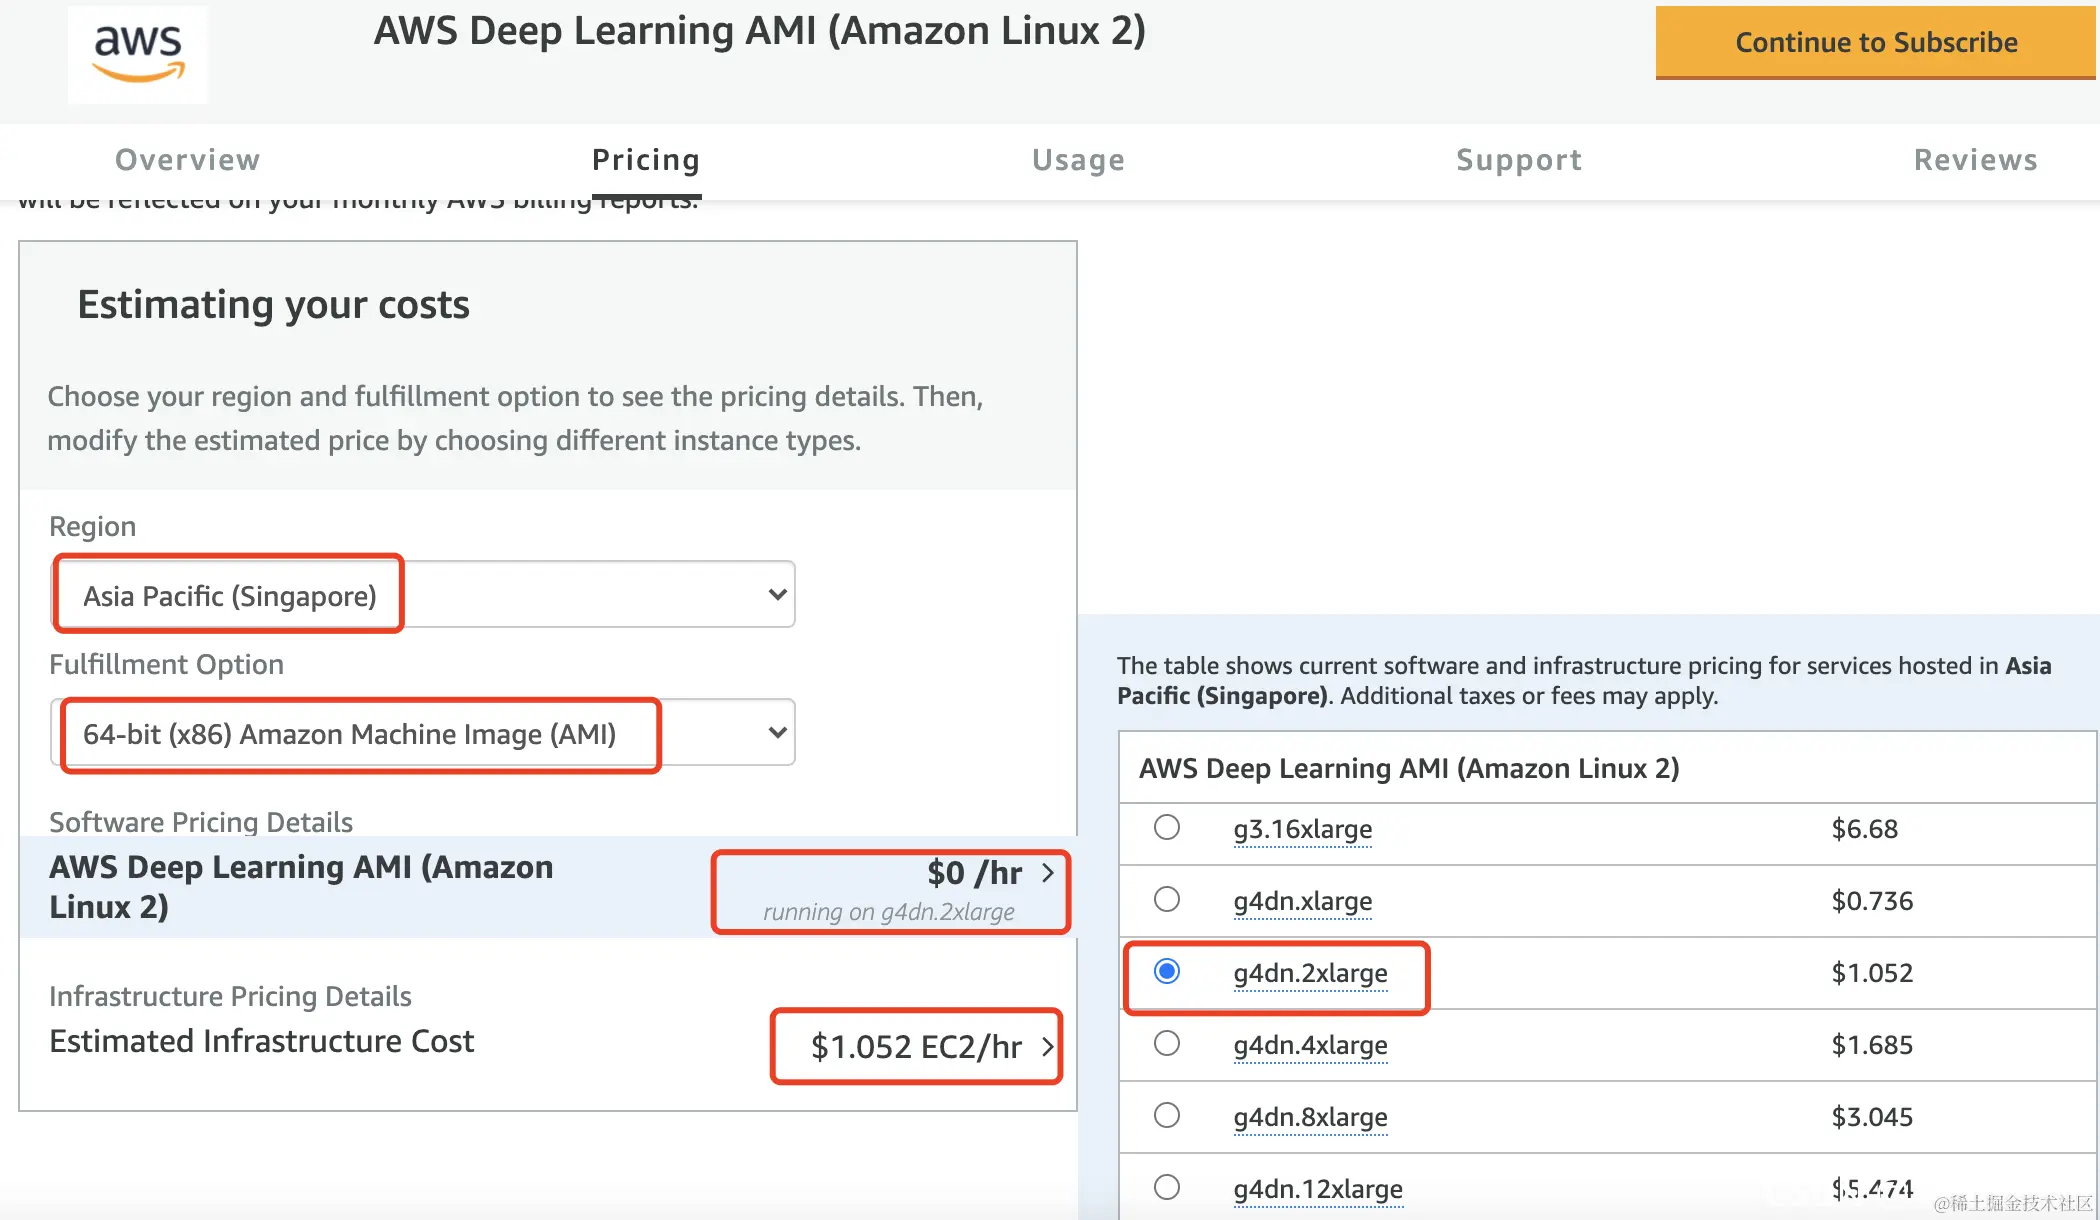Open the Region dropdown
Screen dimensions: 2100x1220
pos(423,595)
